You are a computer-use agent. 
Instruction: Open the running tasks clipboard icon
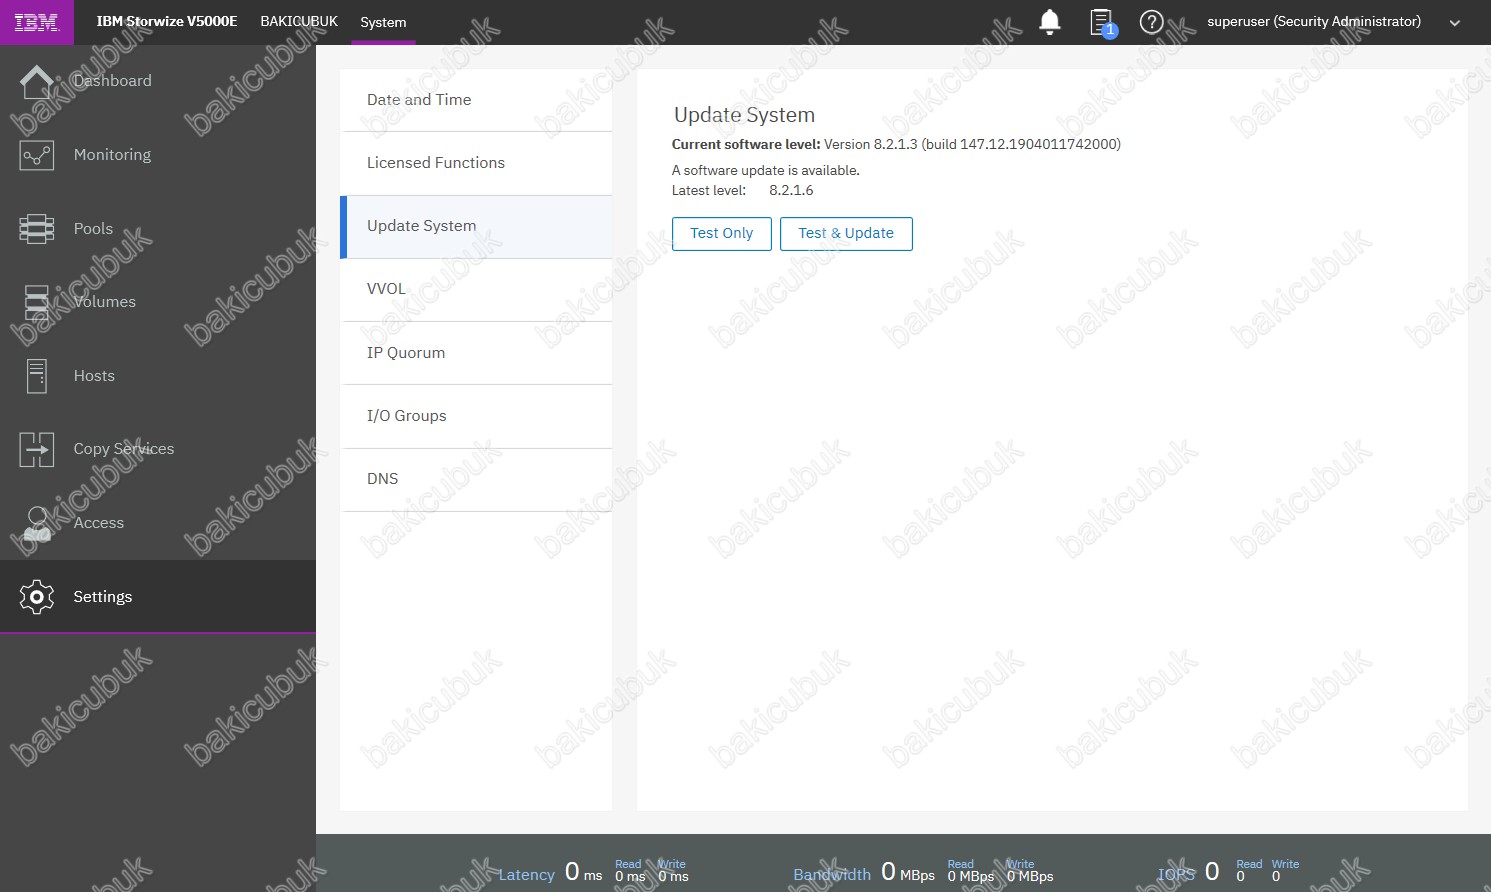coord(1102,22)
